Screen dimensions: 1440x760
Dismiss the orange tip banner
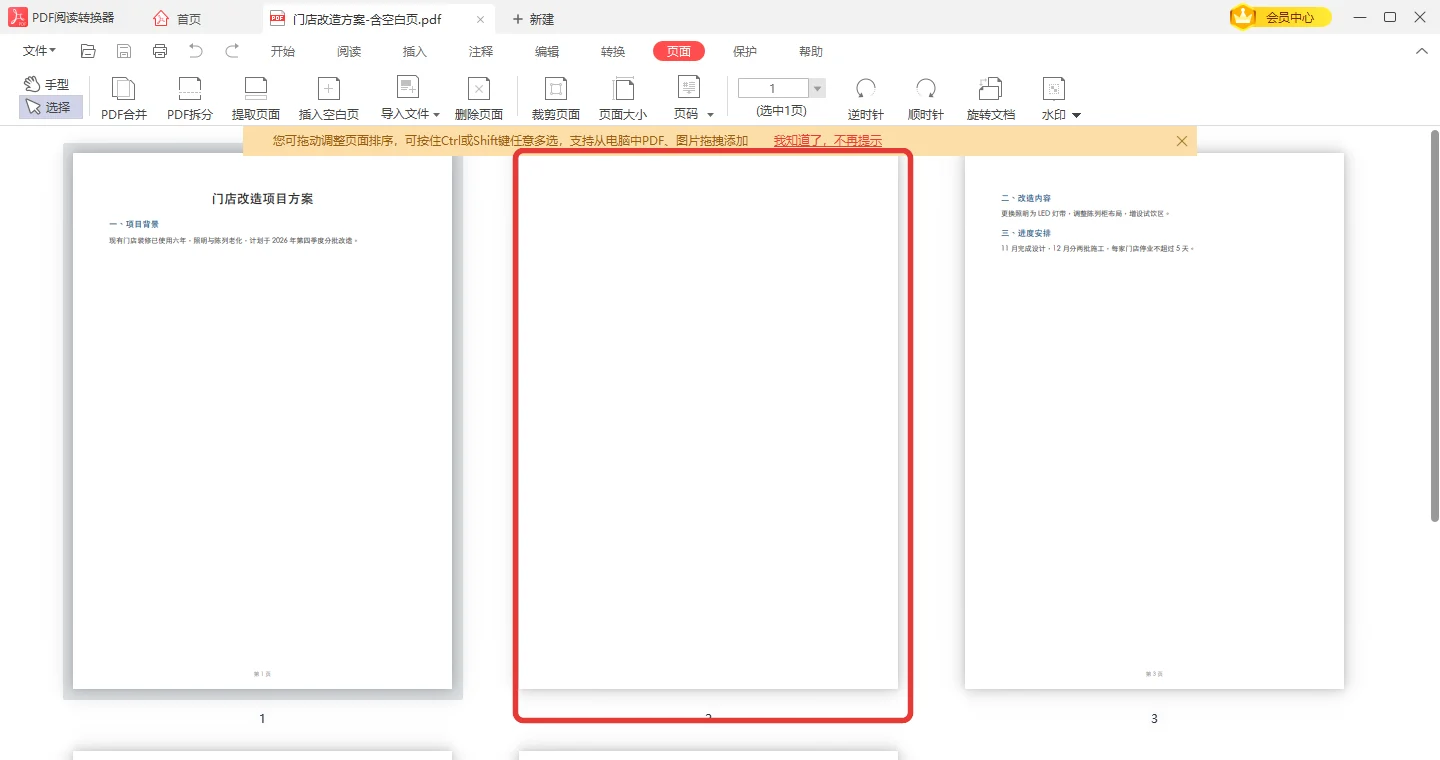pyautogui.click(x=1182, y=141)
